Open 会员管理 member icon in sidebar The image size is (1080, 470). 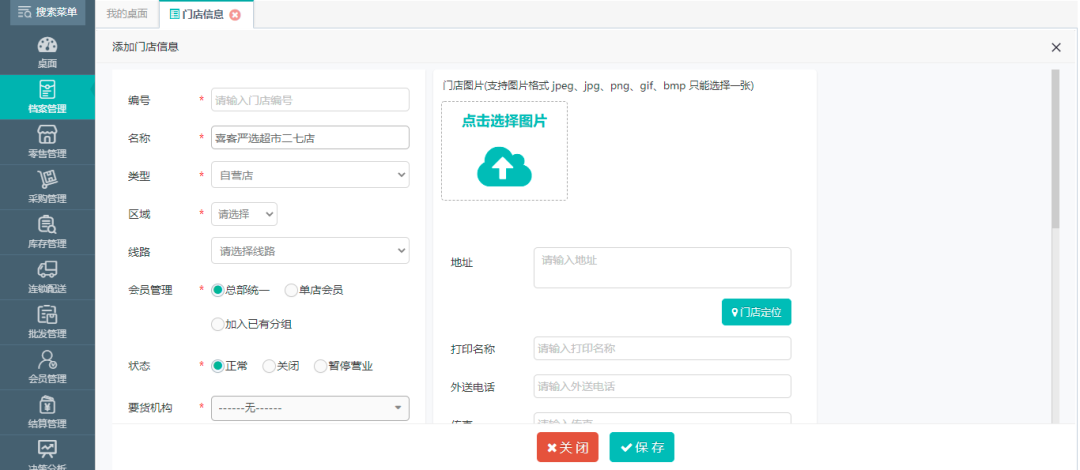[47, 360]
